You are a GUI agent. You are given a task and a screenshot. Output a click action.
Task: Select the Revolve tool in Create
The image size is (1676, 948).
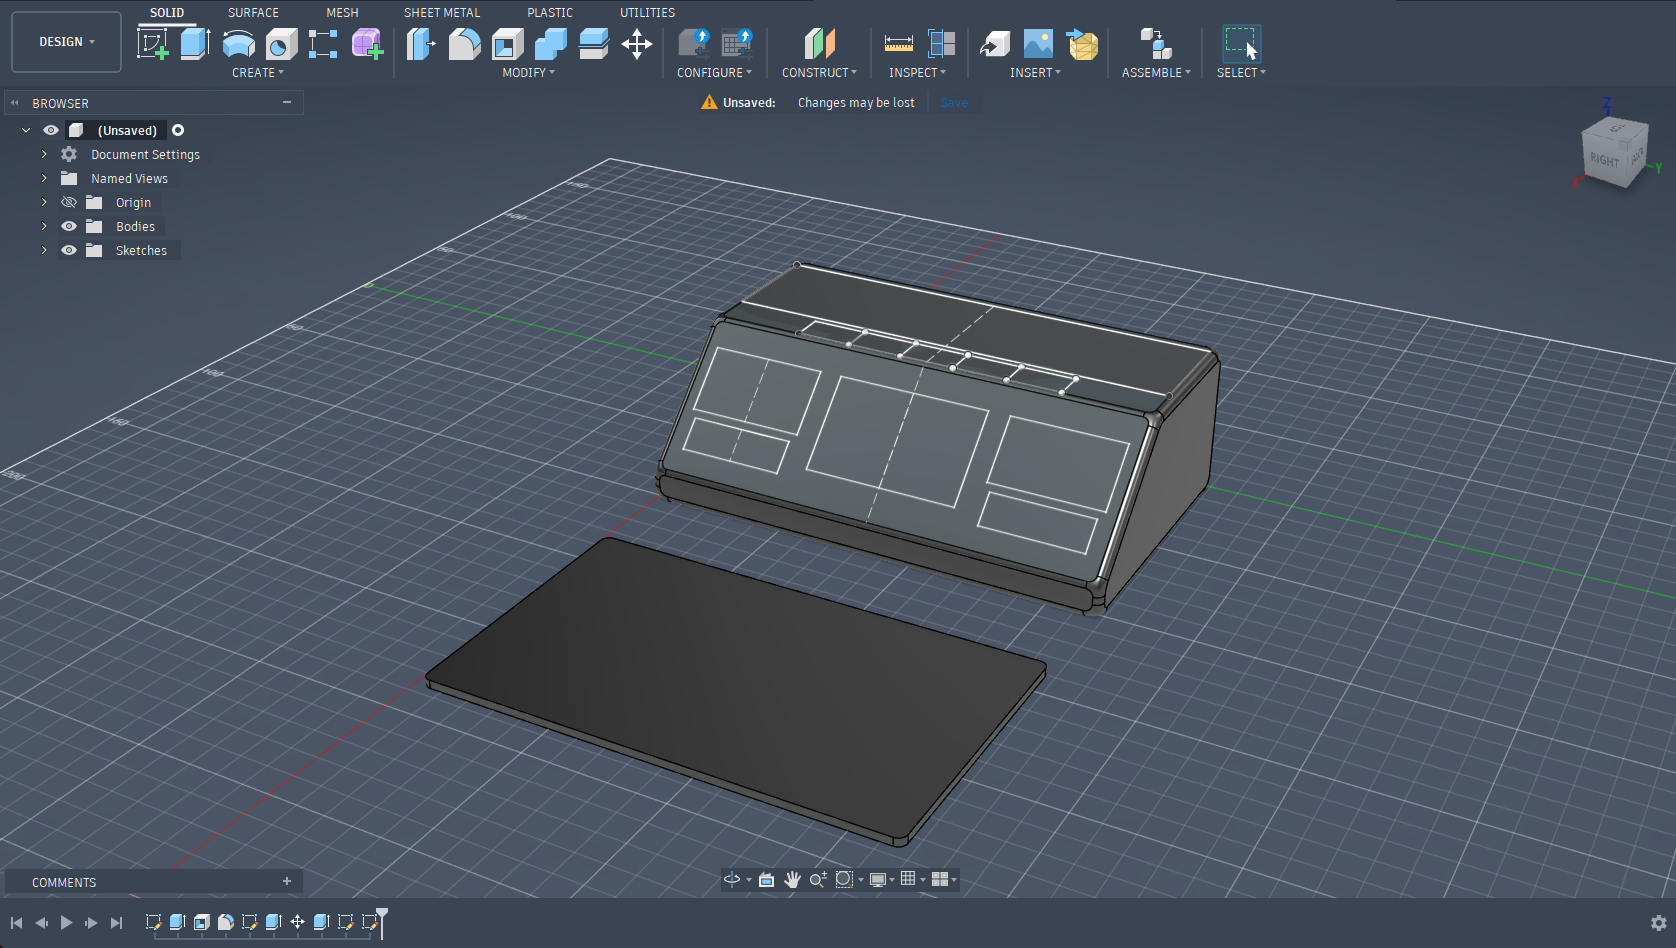click(x=238, y=44)
